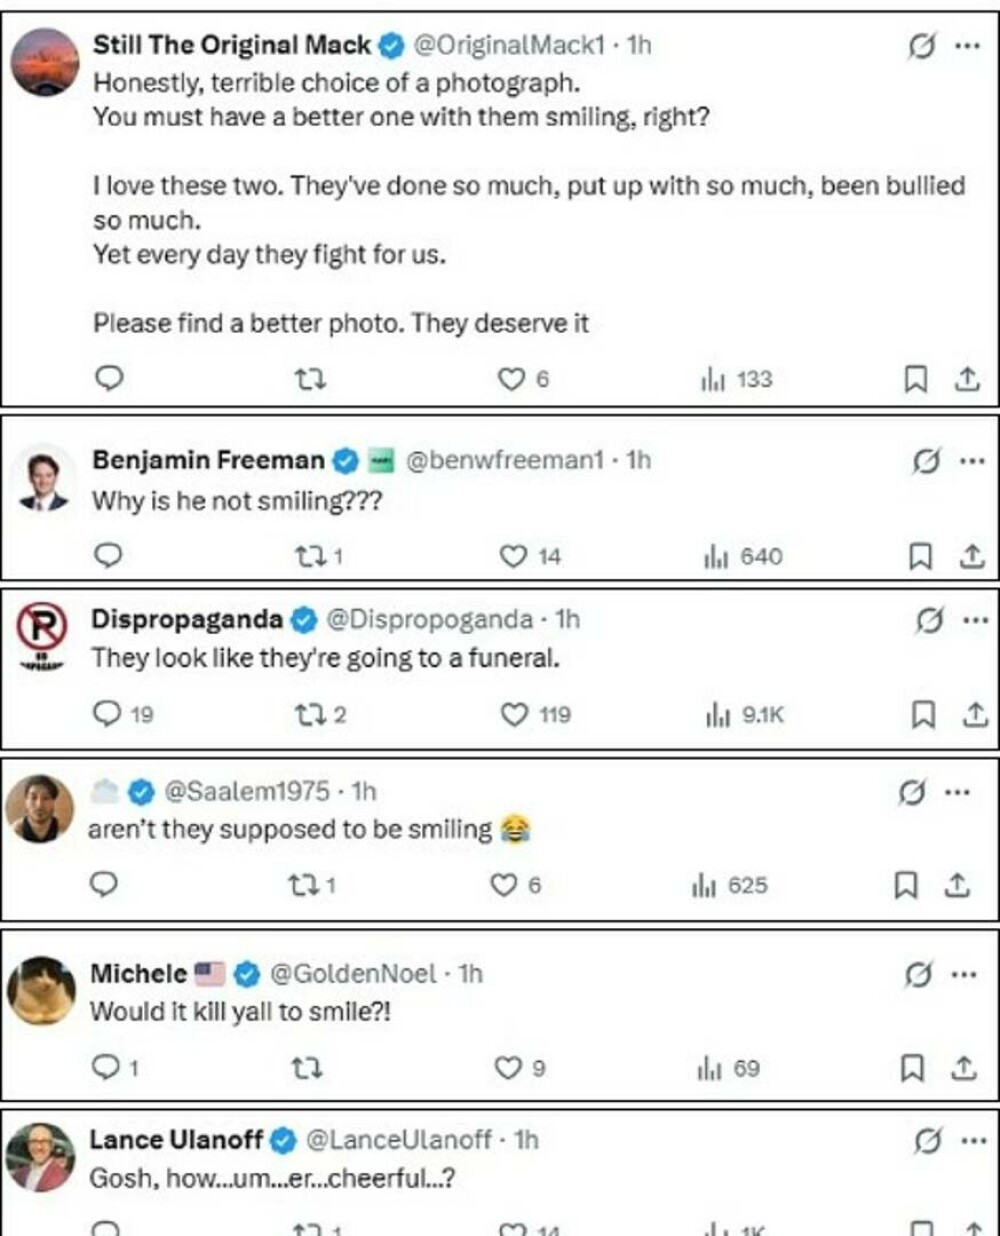
Task: Open @OriginalMack1 profile handle
Action: (x=509, y=45)
